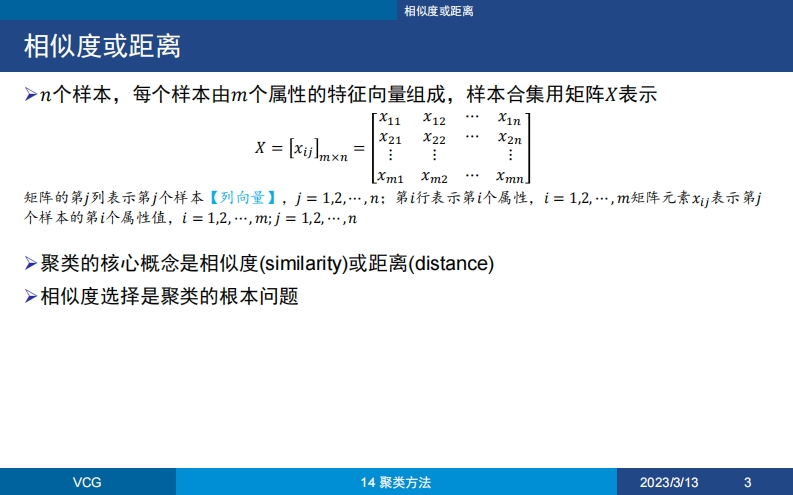Click the VCG footer label
This screenshot has width=793, height=495.
(87, 482)
